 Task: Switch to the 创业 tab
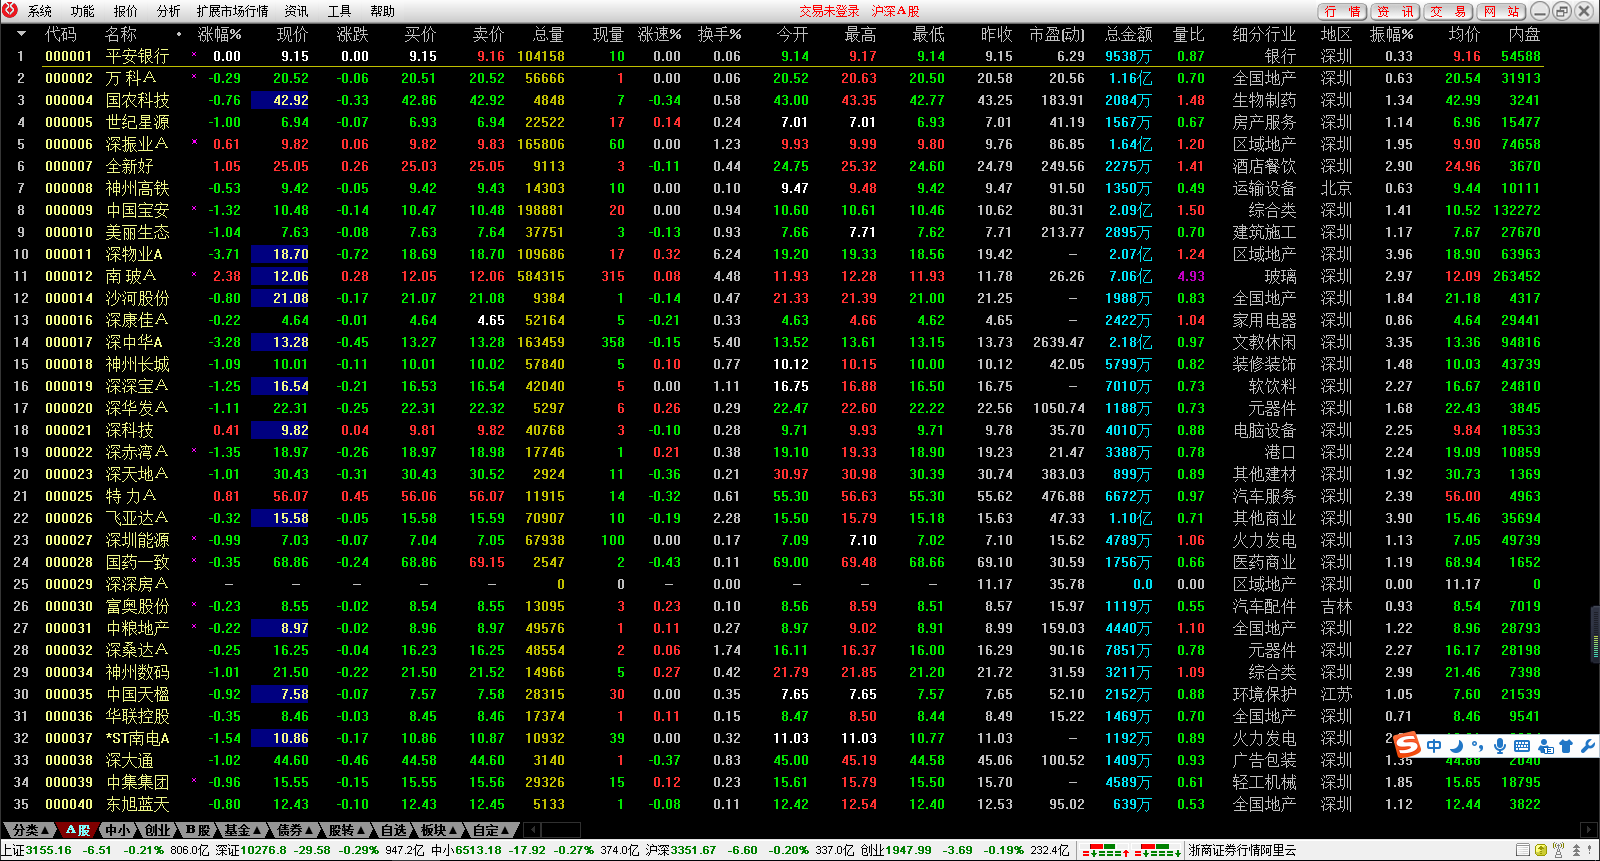[158, 830]
